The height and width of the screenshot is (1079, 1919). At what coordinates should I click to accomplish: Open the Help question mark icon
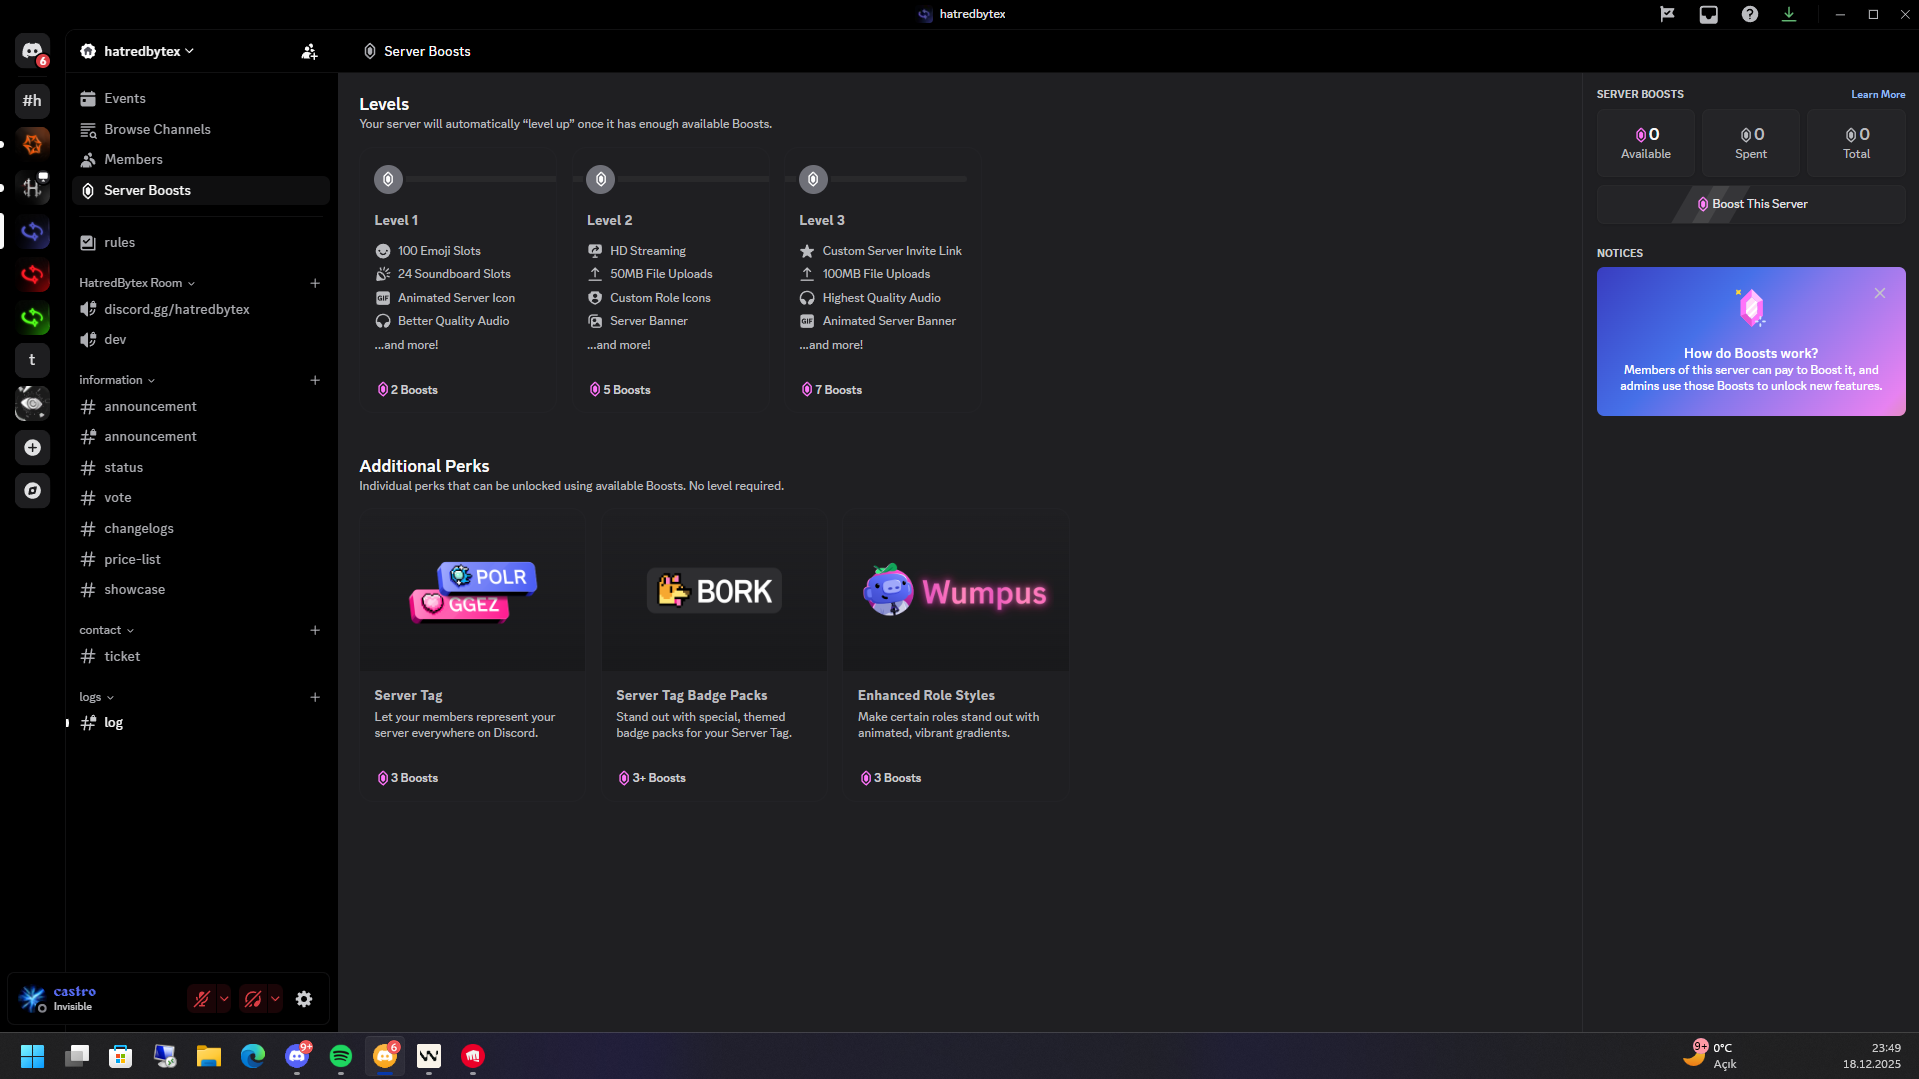pyautogui.click(x=1749, y=14)
